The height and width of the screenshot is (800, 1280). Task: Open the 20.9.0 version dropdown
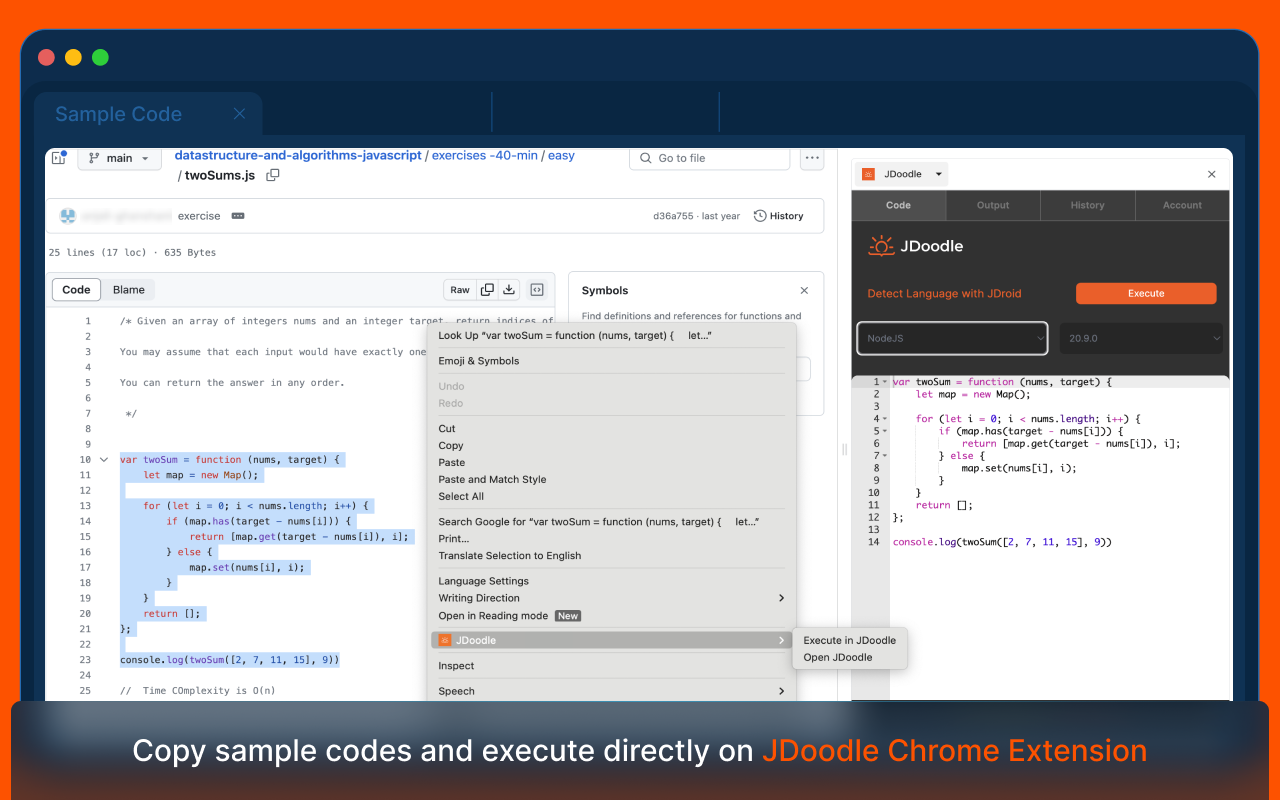pos(1142,338)
